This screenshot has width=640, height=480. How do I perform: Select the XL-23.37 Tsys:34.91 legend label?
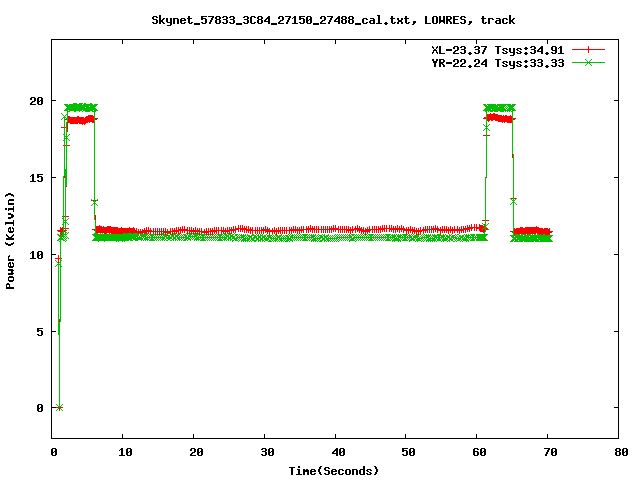tap(498, 50)
